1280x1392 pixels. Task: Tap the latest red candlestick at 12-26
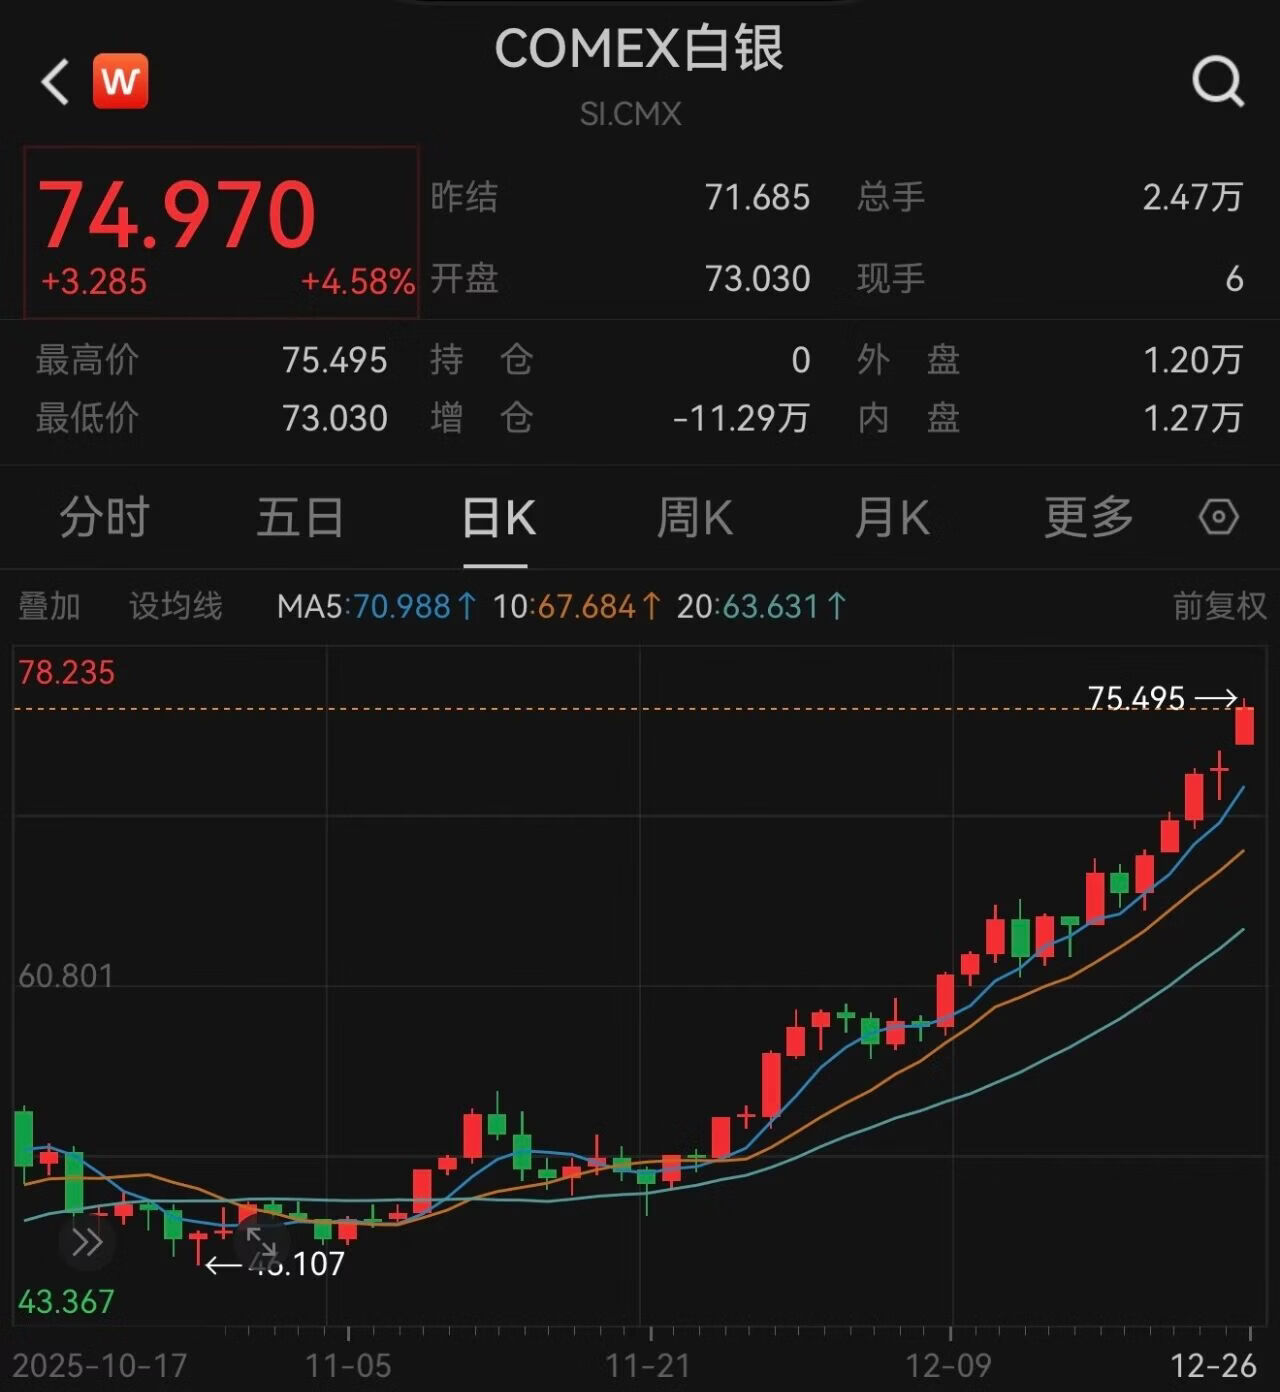click(1245, 725)
